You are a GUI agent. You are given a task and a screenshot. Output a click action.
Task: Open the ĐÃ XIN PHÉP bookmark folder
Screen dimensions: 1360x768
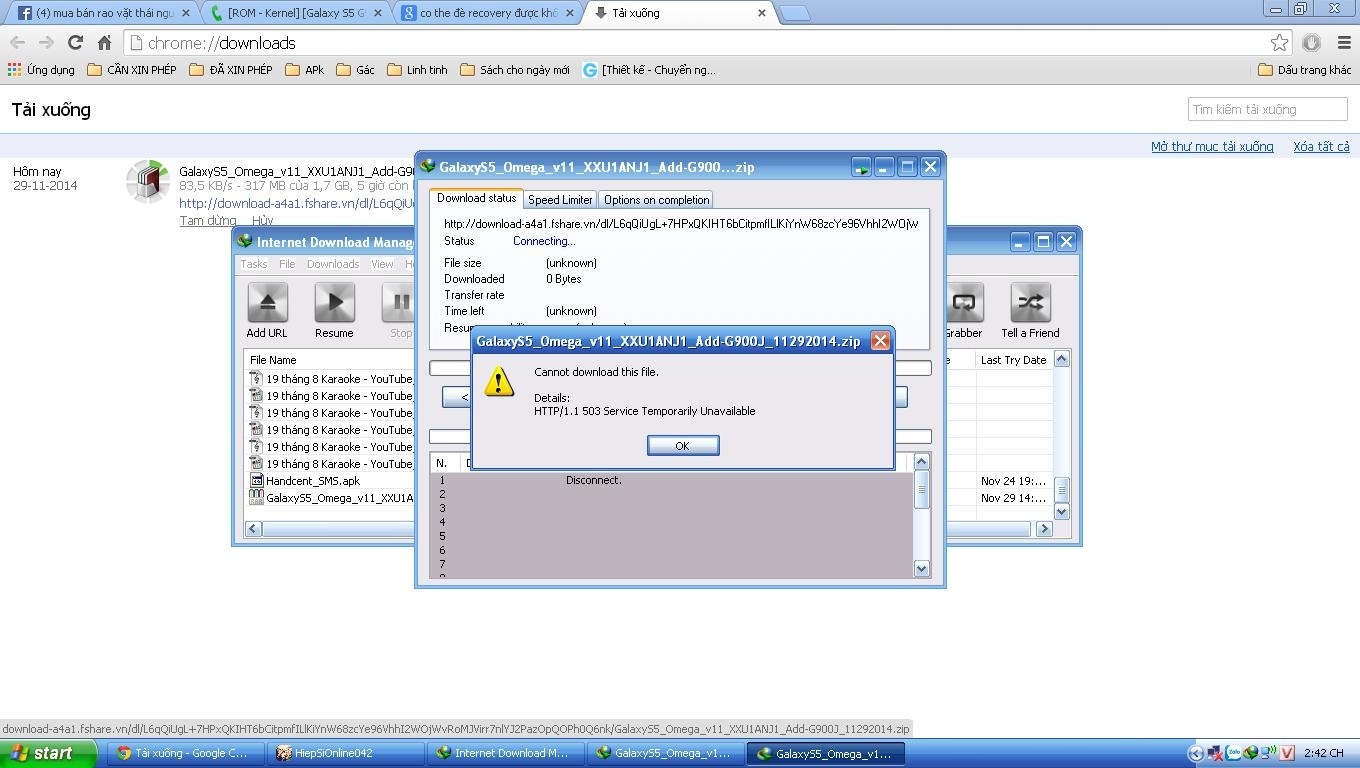(230, 70)
